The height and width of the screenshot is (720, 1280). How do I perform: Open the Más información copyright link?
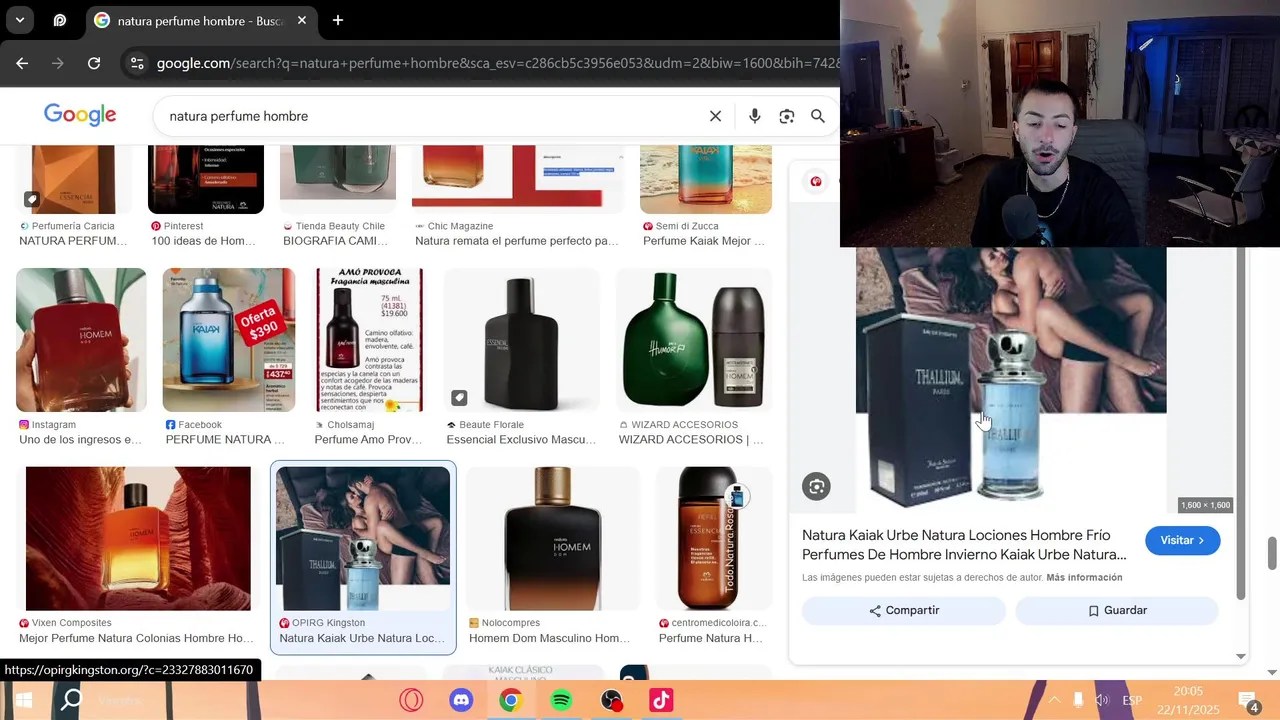[x=1084, y=578]
